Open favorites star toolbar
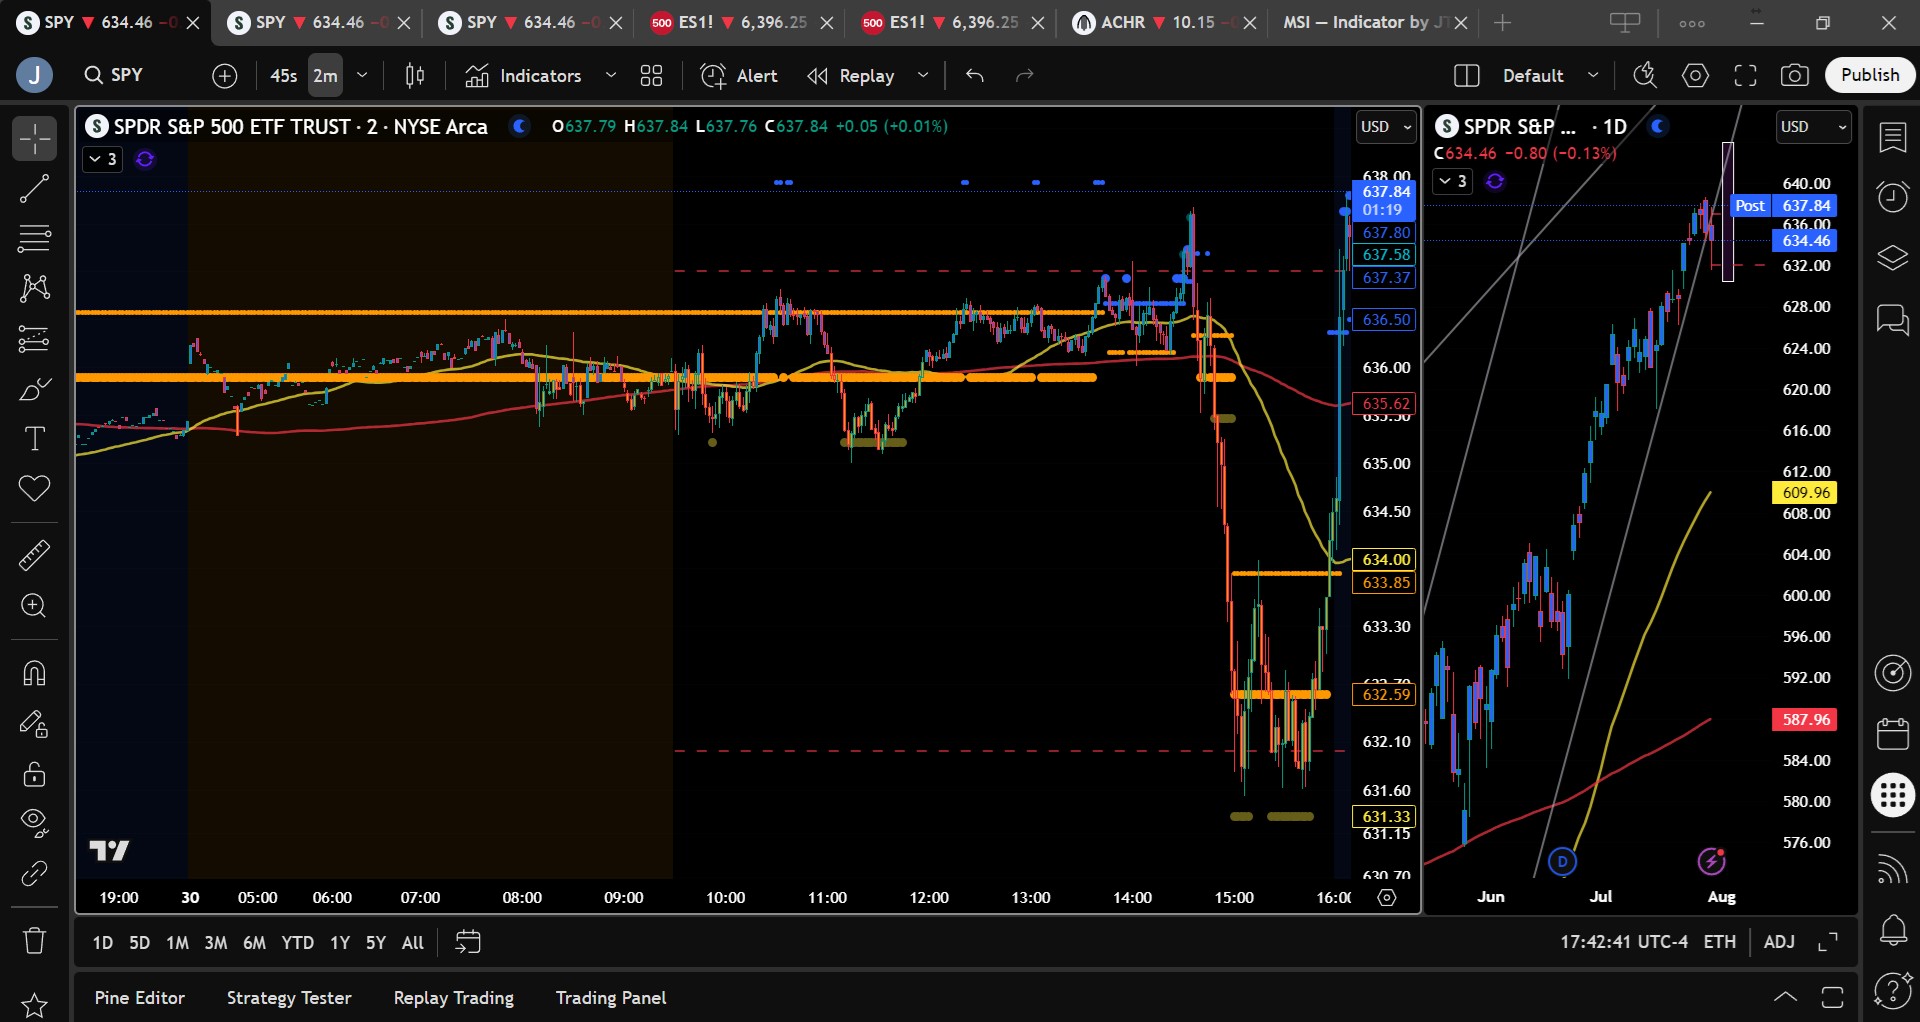The height and width of the screenshot is (1022, 1920). 34,1005
